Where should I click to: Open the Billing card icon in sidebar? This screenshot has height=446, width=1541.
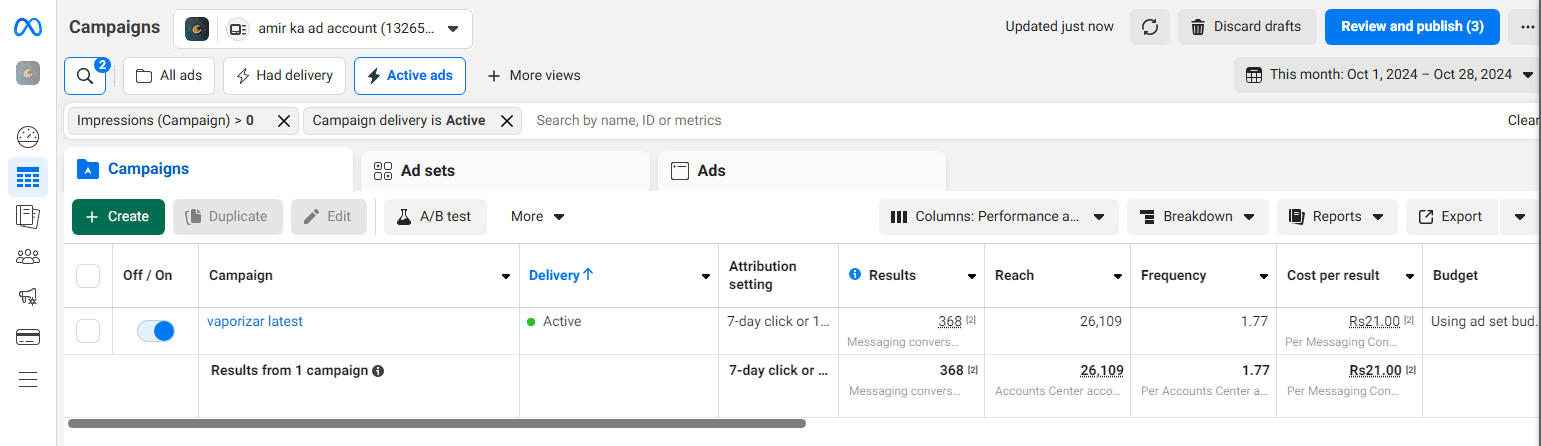(x=28, y=337)
